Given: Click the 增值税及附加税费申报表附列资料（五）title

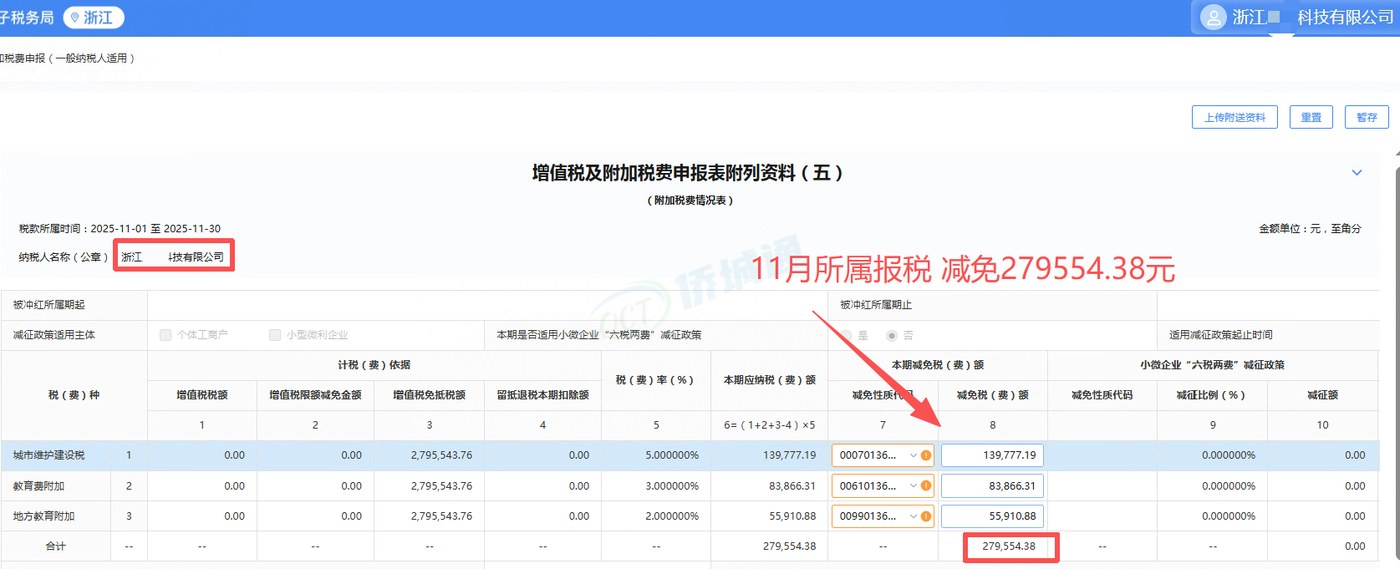Looking at the screenshot, I should coord(688,173).
